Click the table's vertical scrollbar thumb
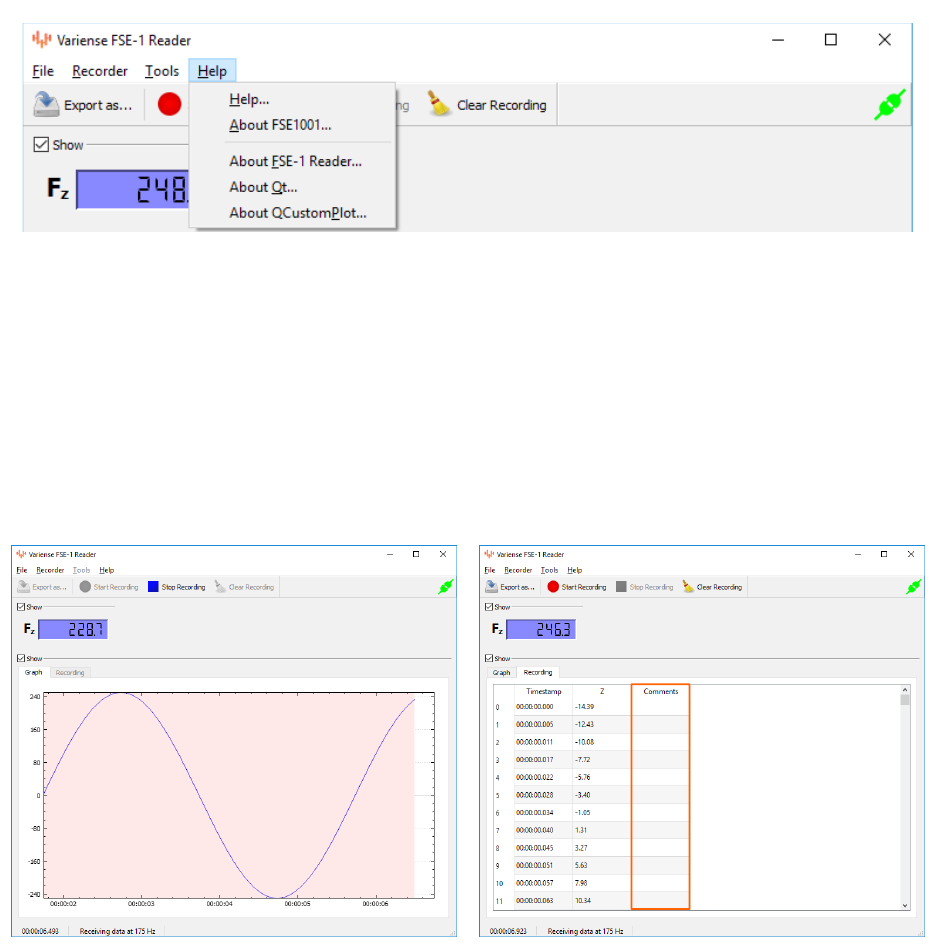This screenshot has height=950, width=937. pyautogui.click(x=905, y=700)
